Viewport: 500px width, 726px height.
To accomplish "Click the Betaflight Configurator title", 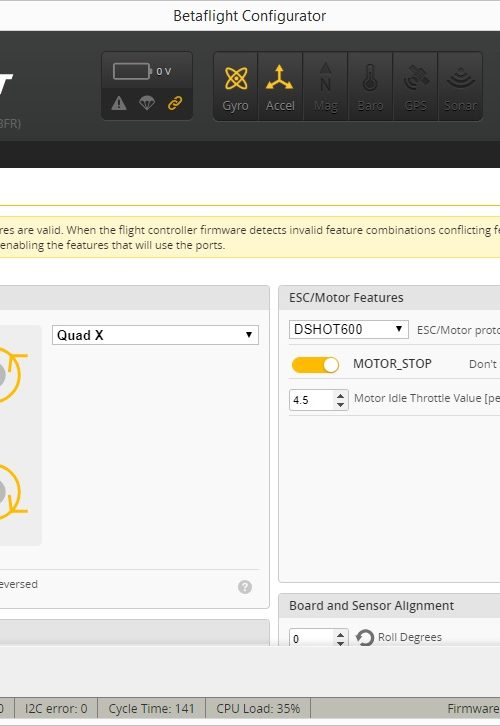I will (x=250, y=16).
